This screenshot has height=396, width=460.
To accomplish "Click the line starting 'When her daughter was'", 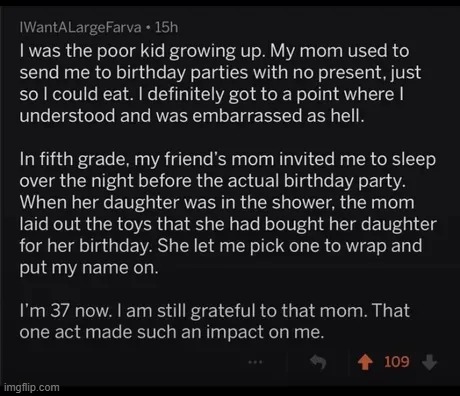I will (217, 203).
